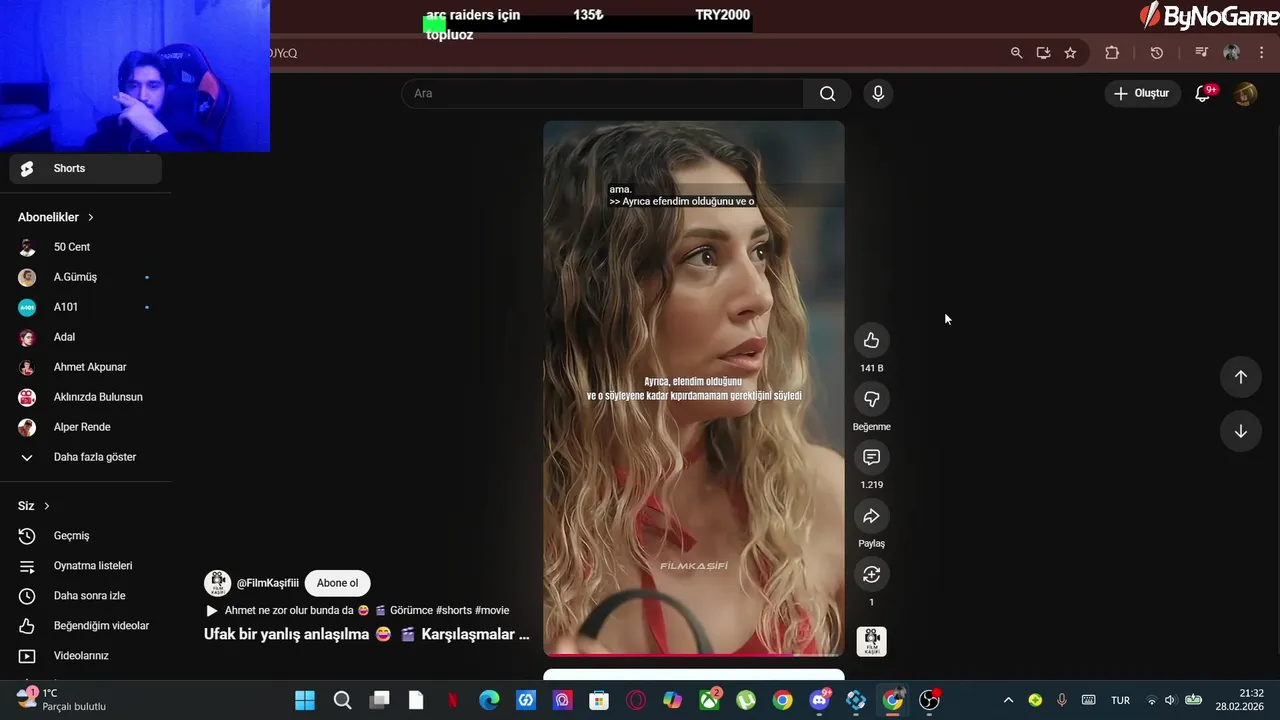Click install app icon in address bar
This screenshot has width=1280, height=720.
[1043, 53]
